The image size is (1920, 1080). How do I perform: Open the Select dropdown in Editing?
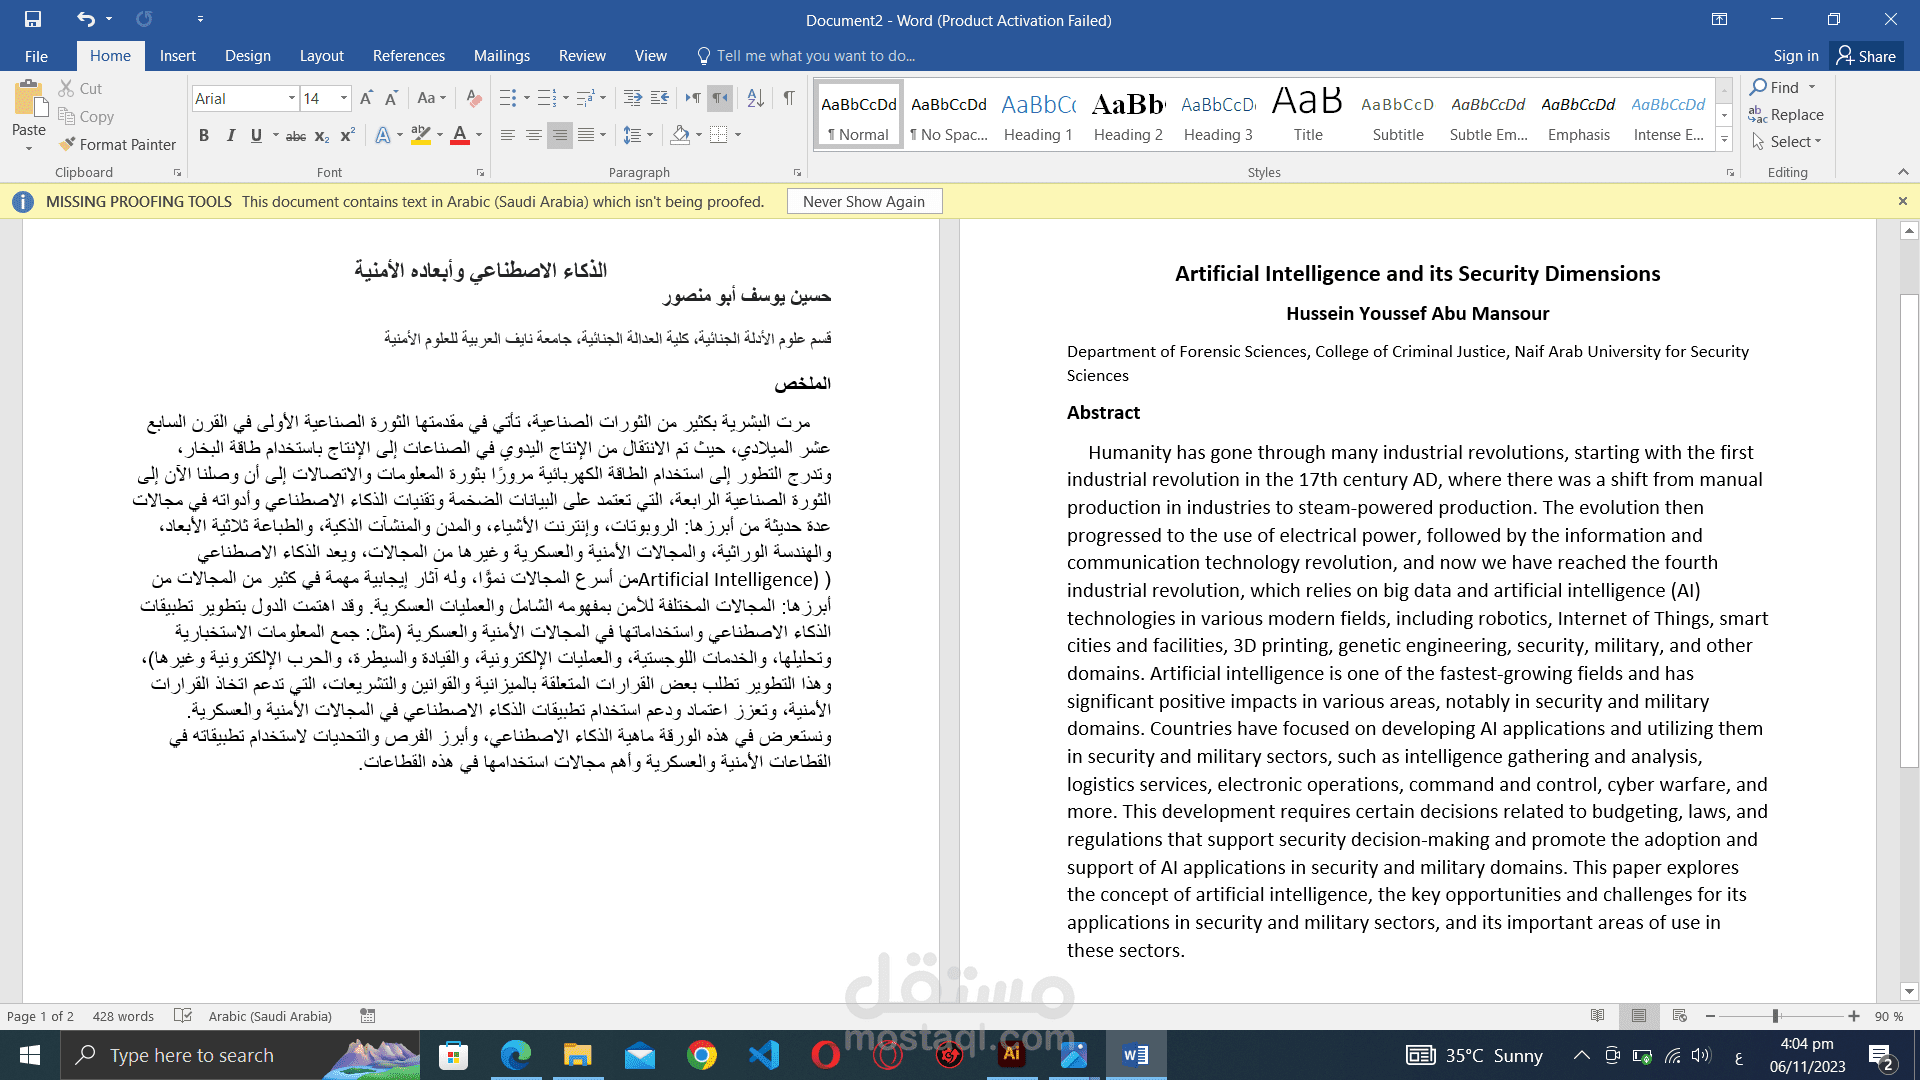(1787, 142)
